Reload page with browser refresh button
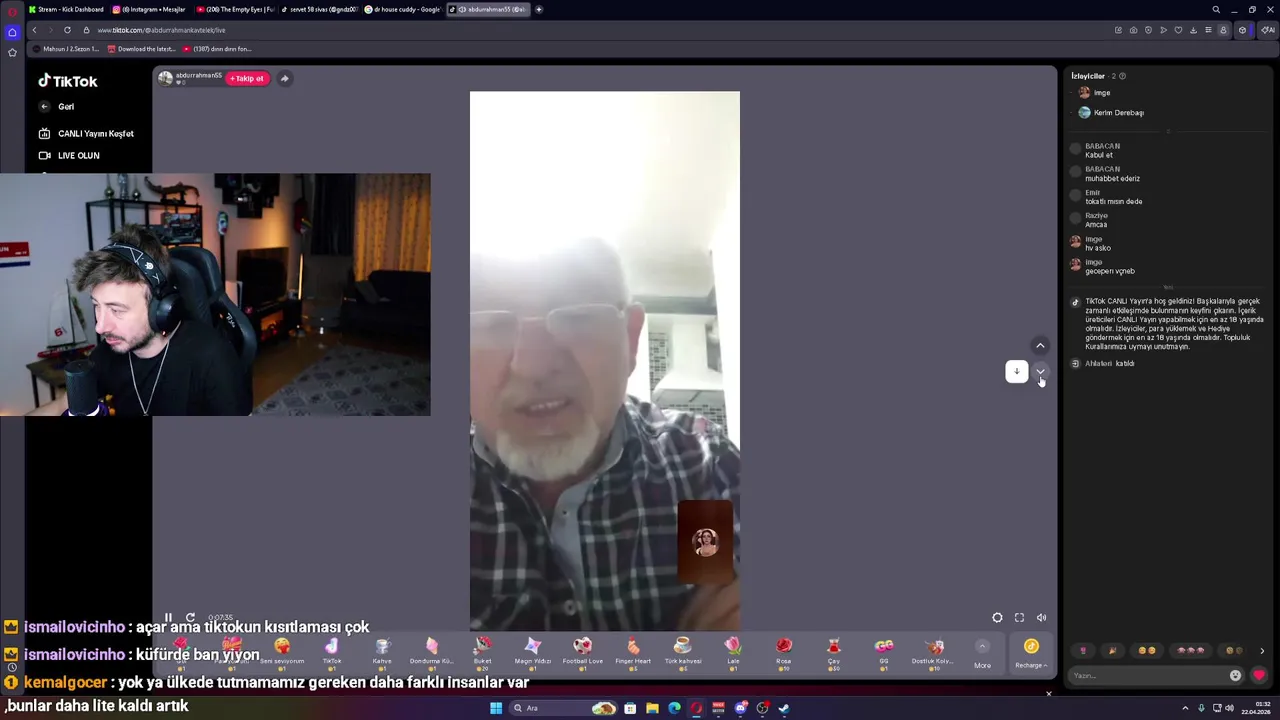The image size is (1280, 720). pyautogui.click(x=67, y=30)
